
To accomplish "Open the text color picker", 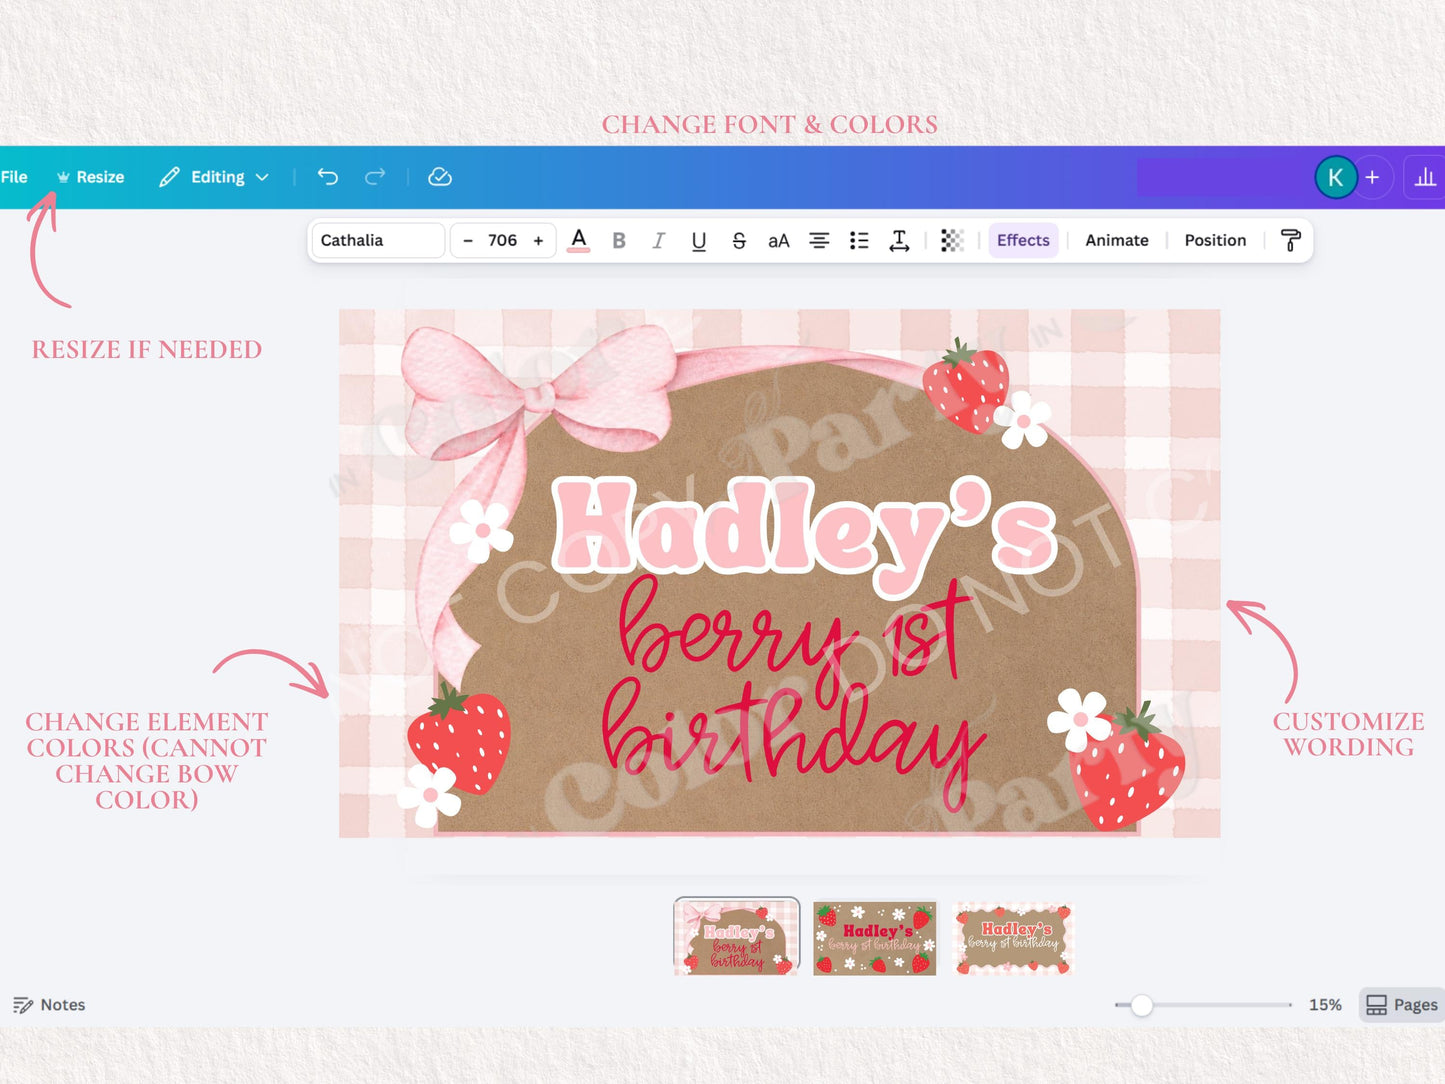I will 578,240.
